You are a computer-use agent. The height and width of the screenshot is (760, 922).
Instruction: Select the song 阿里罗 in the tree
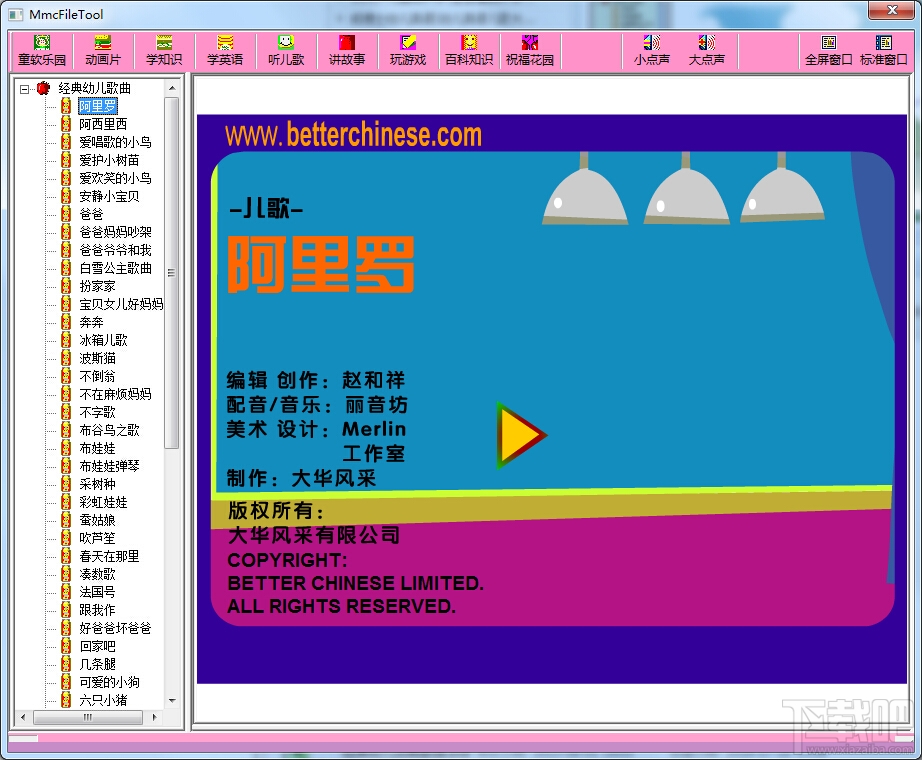[98, 106]
